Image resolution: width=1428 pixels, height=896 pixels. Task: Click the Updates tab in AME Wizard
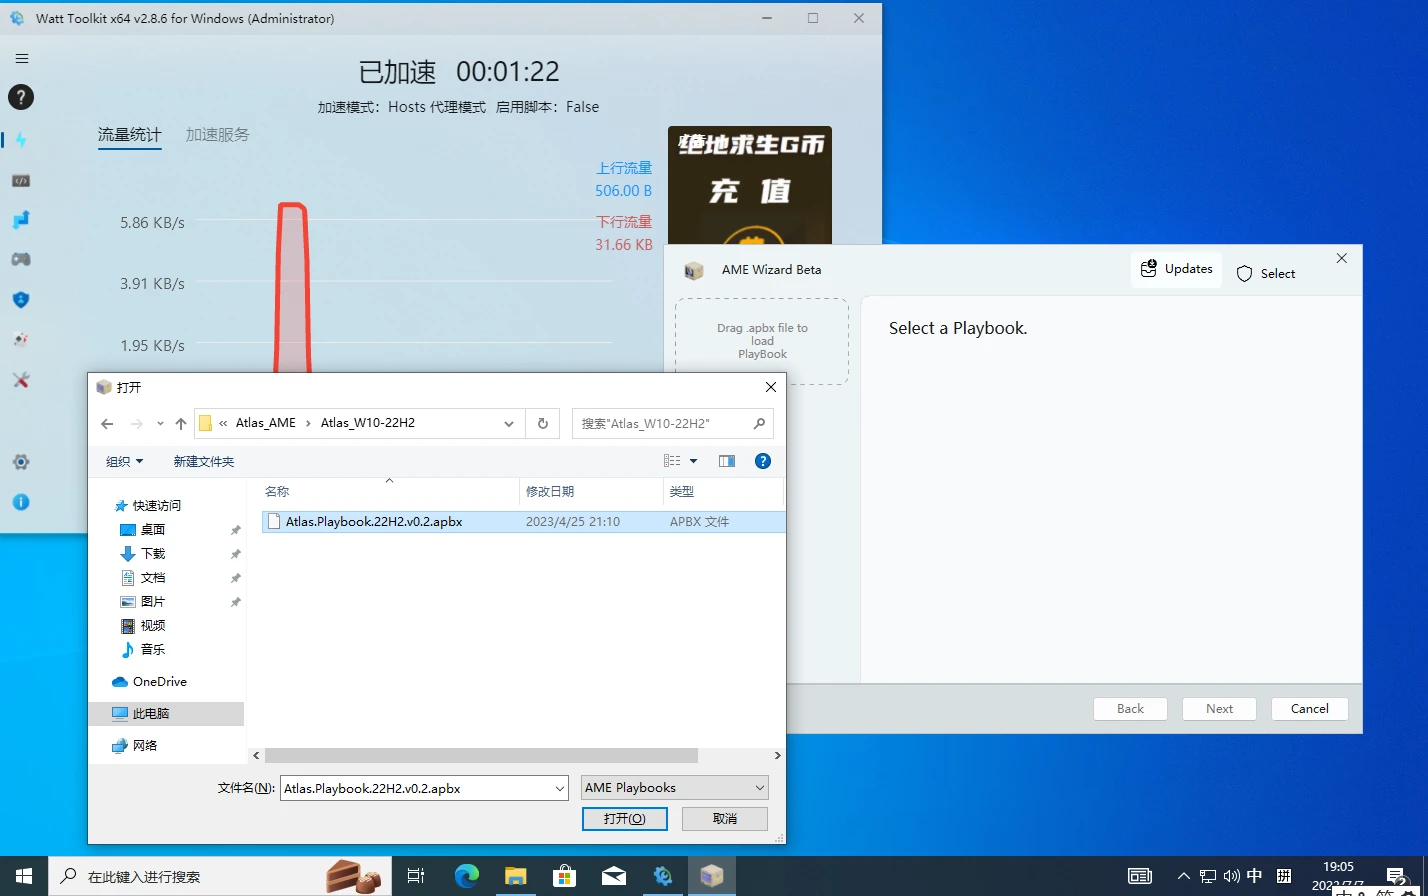pos(1176,269)
